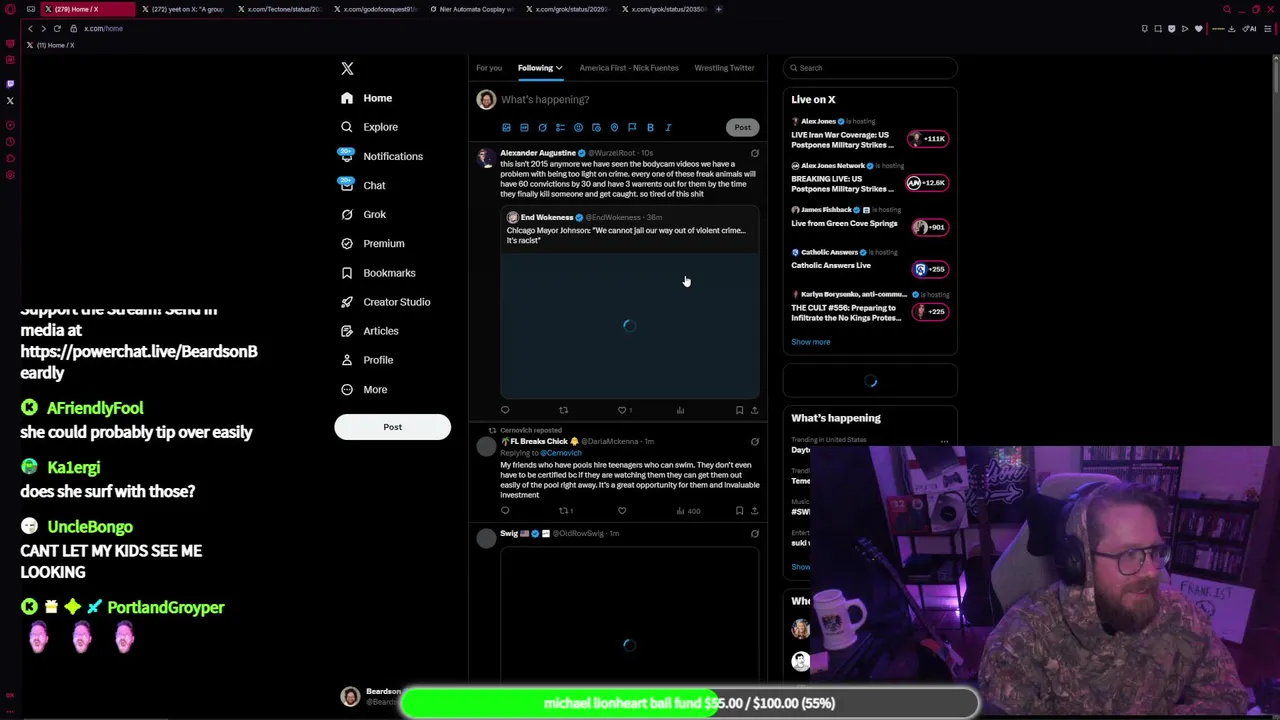
Task: Open Grok enhance in the post composer
Action: click(x=542, y=128)
